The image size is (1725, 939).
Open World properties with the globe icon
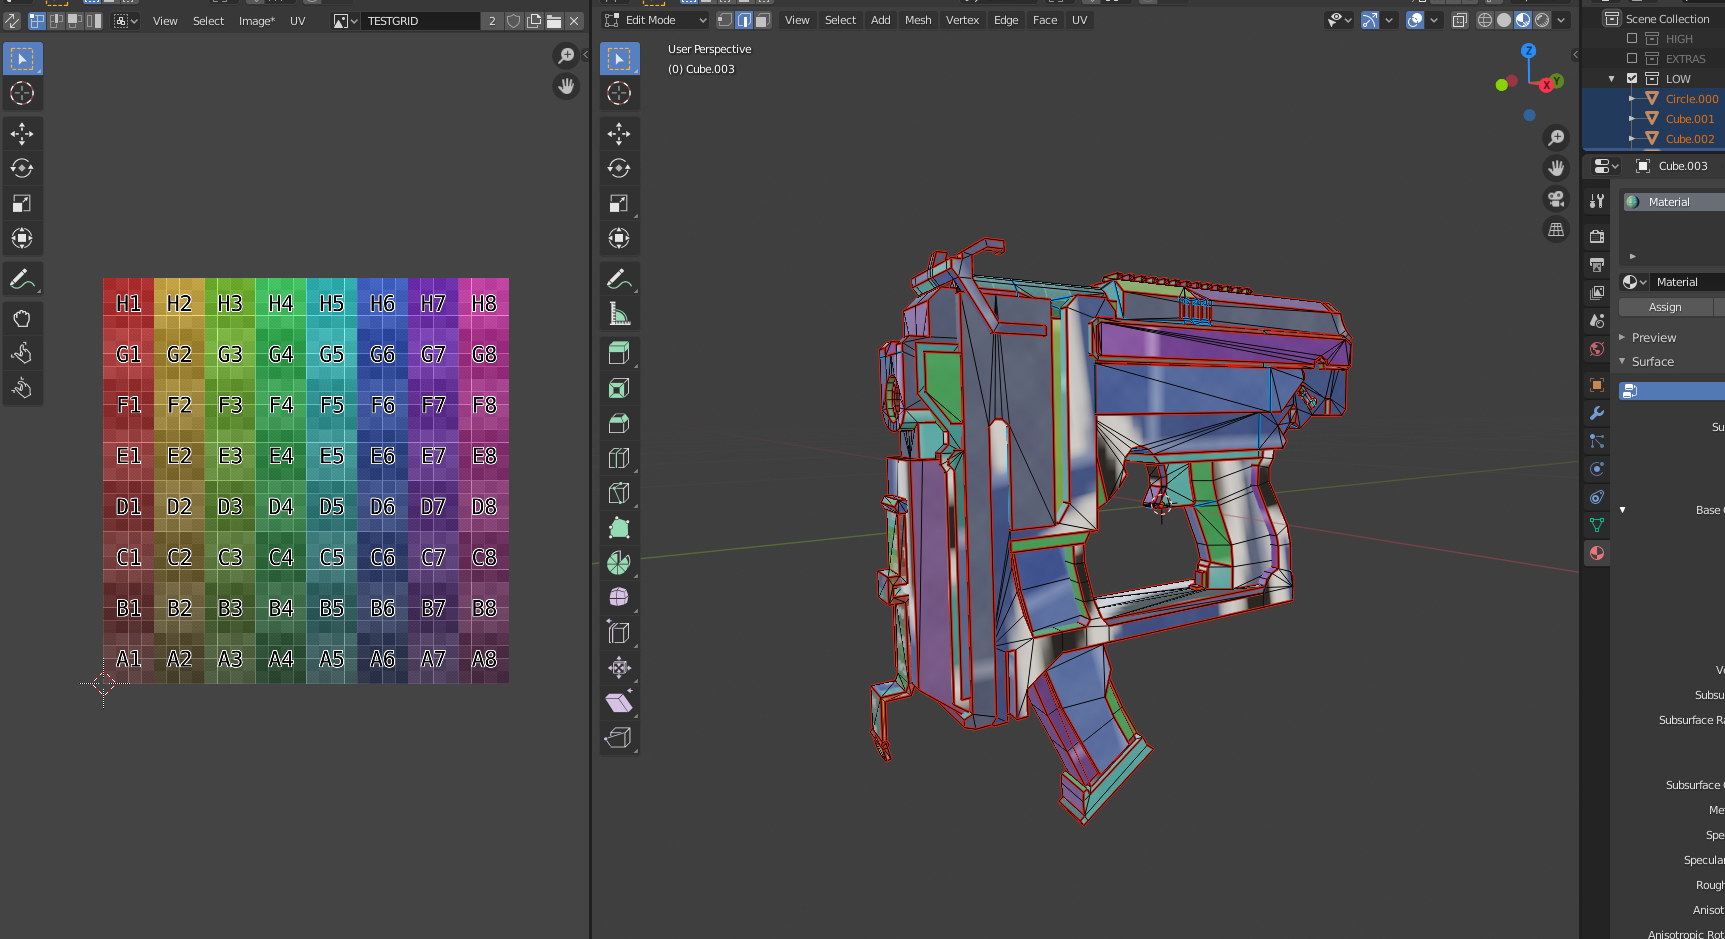coord(1596,349)
